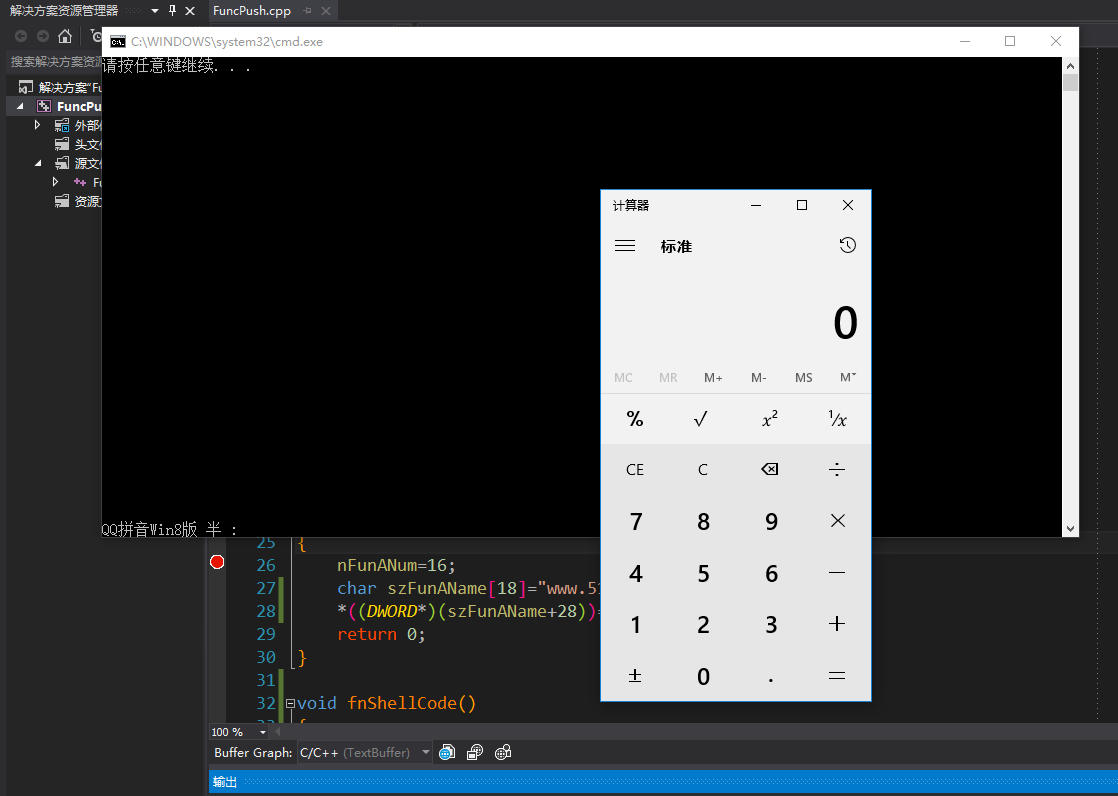Click the Solution Explorer search input field
The image size is (1118, 796).
(x=55, y=62)
